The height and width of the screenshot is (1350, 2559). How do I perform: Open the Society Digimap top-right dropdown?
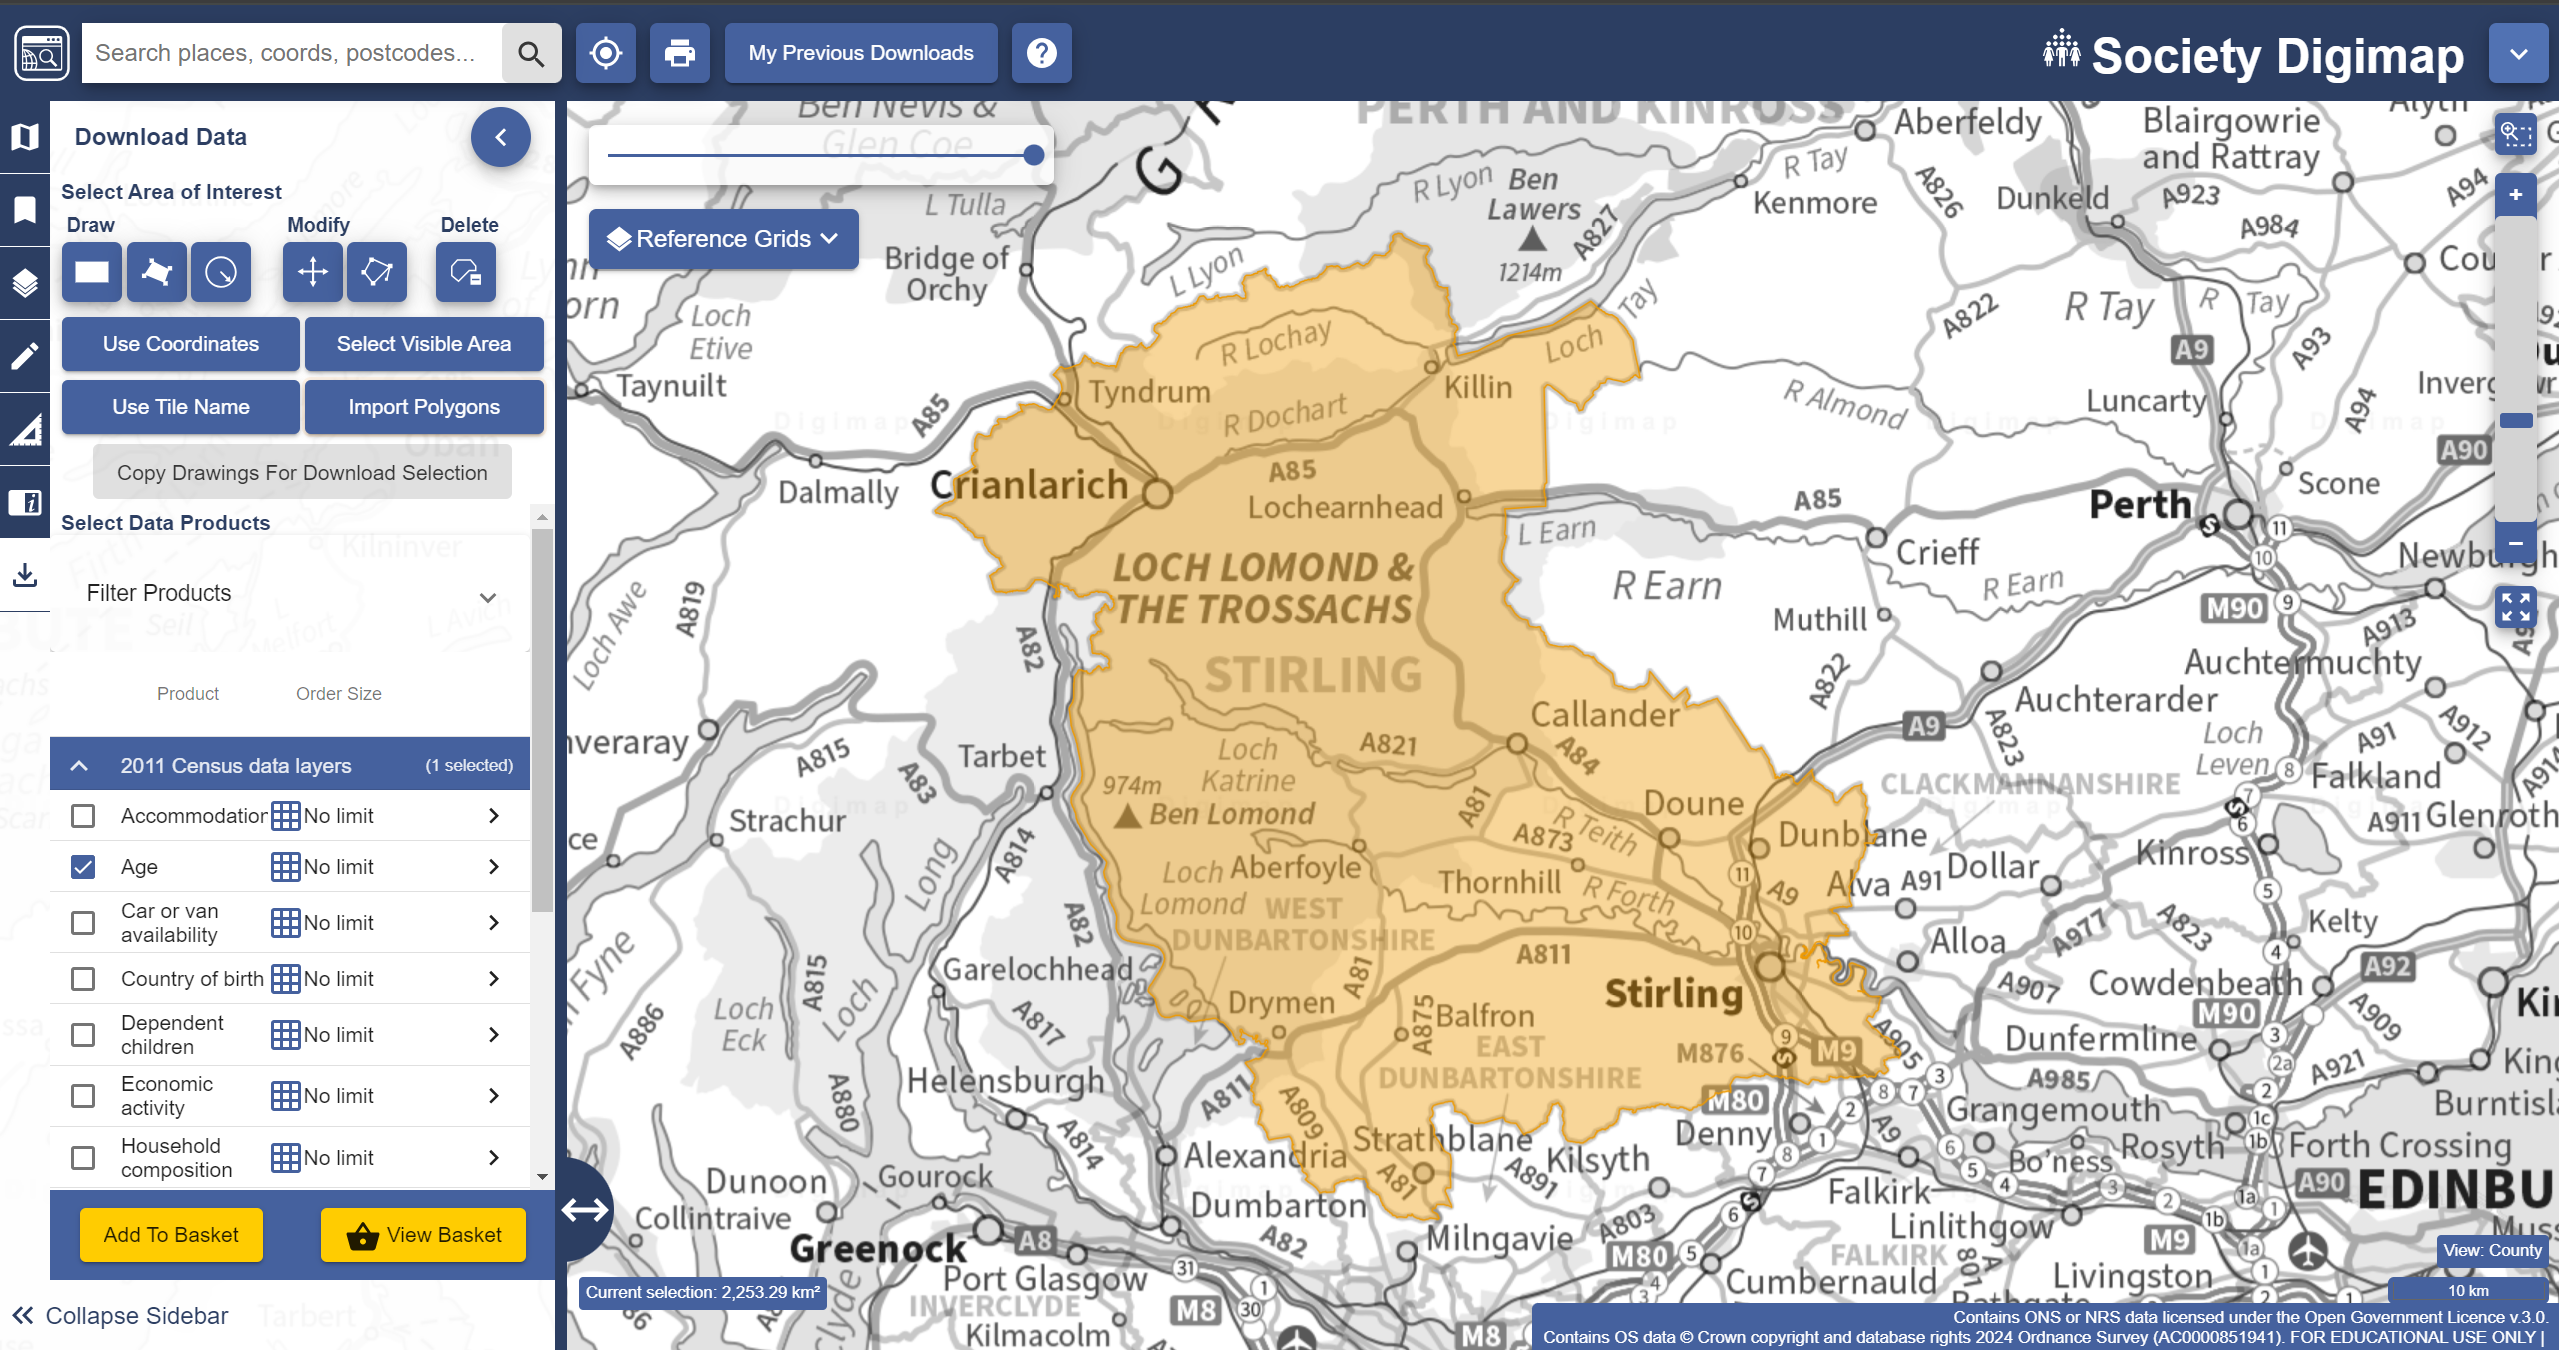[2518, 54]
